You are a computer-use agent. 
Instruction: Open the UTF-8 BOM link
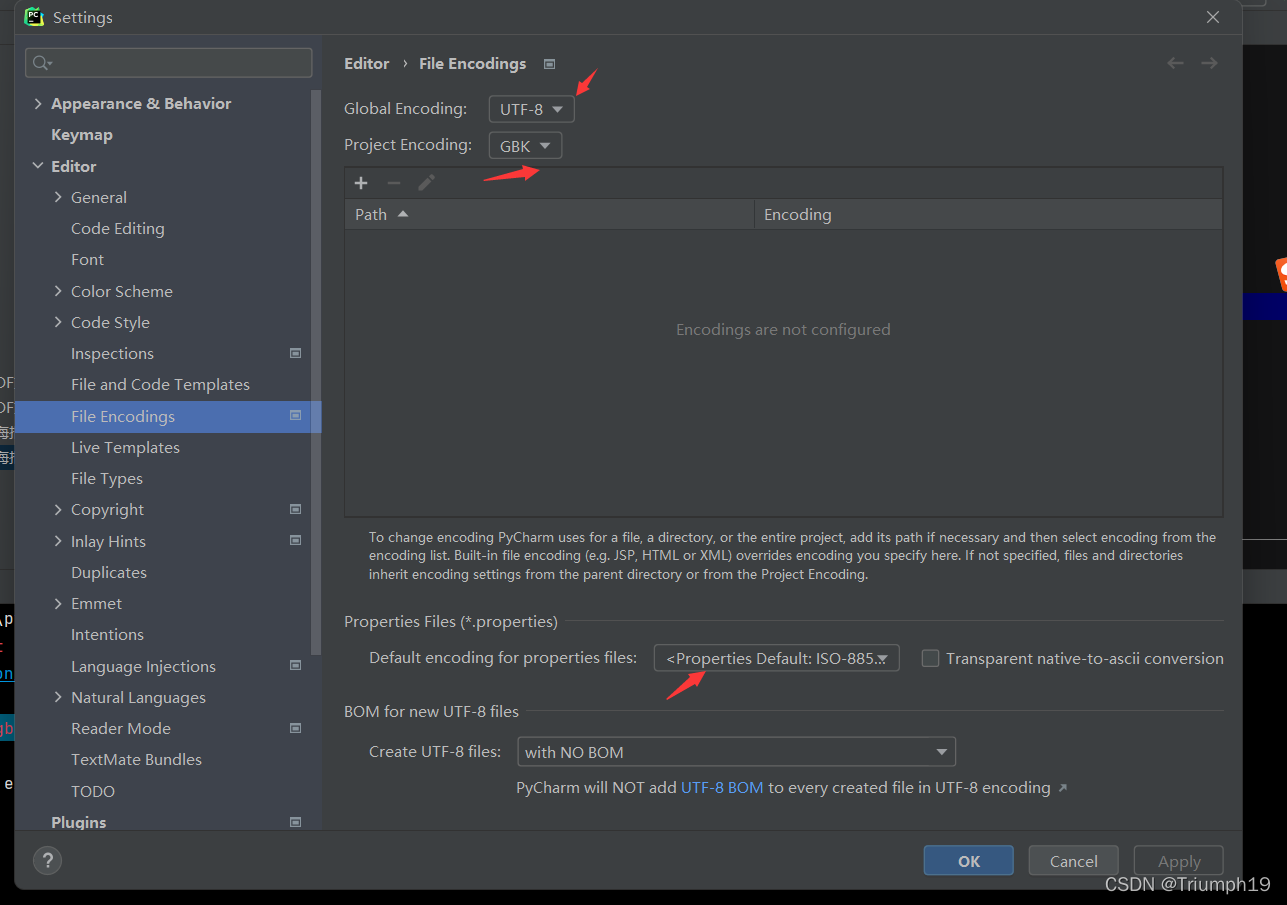coord(722,788)
